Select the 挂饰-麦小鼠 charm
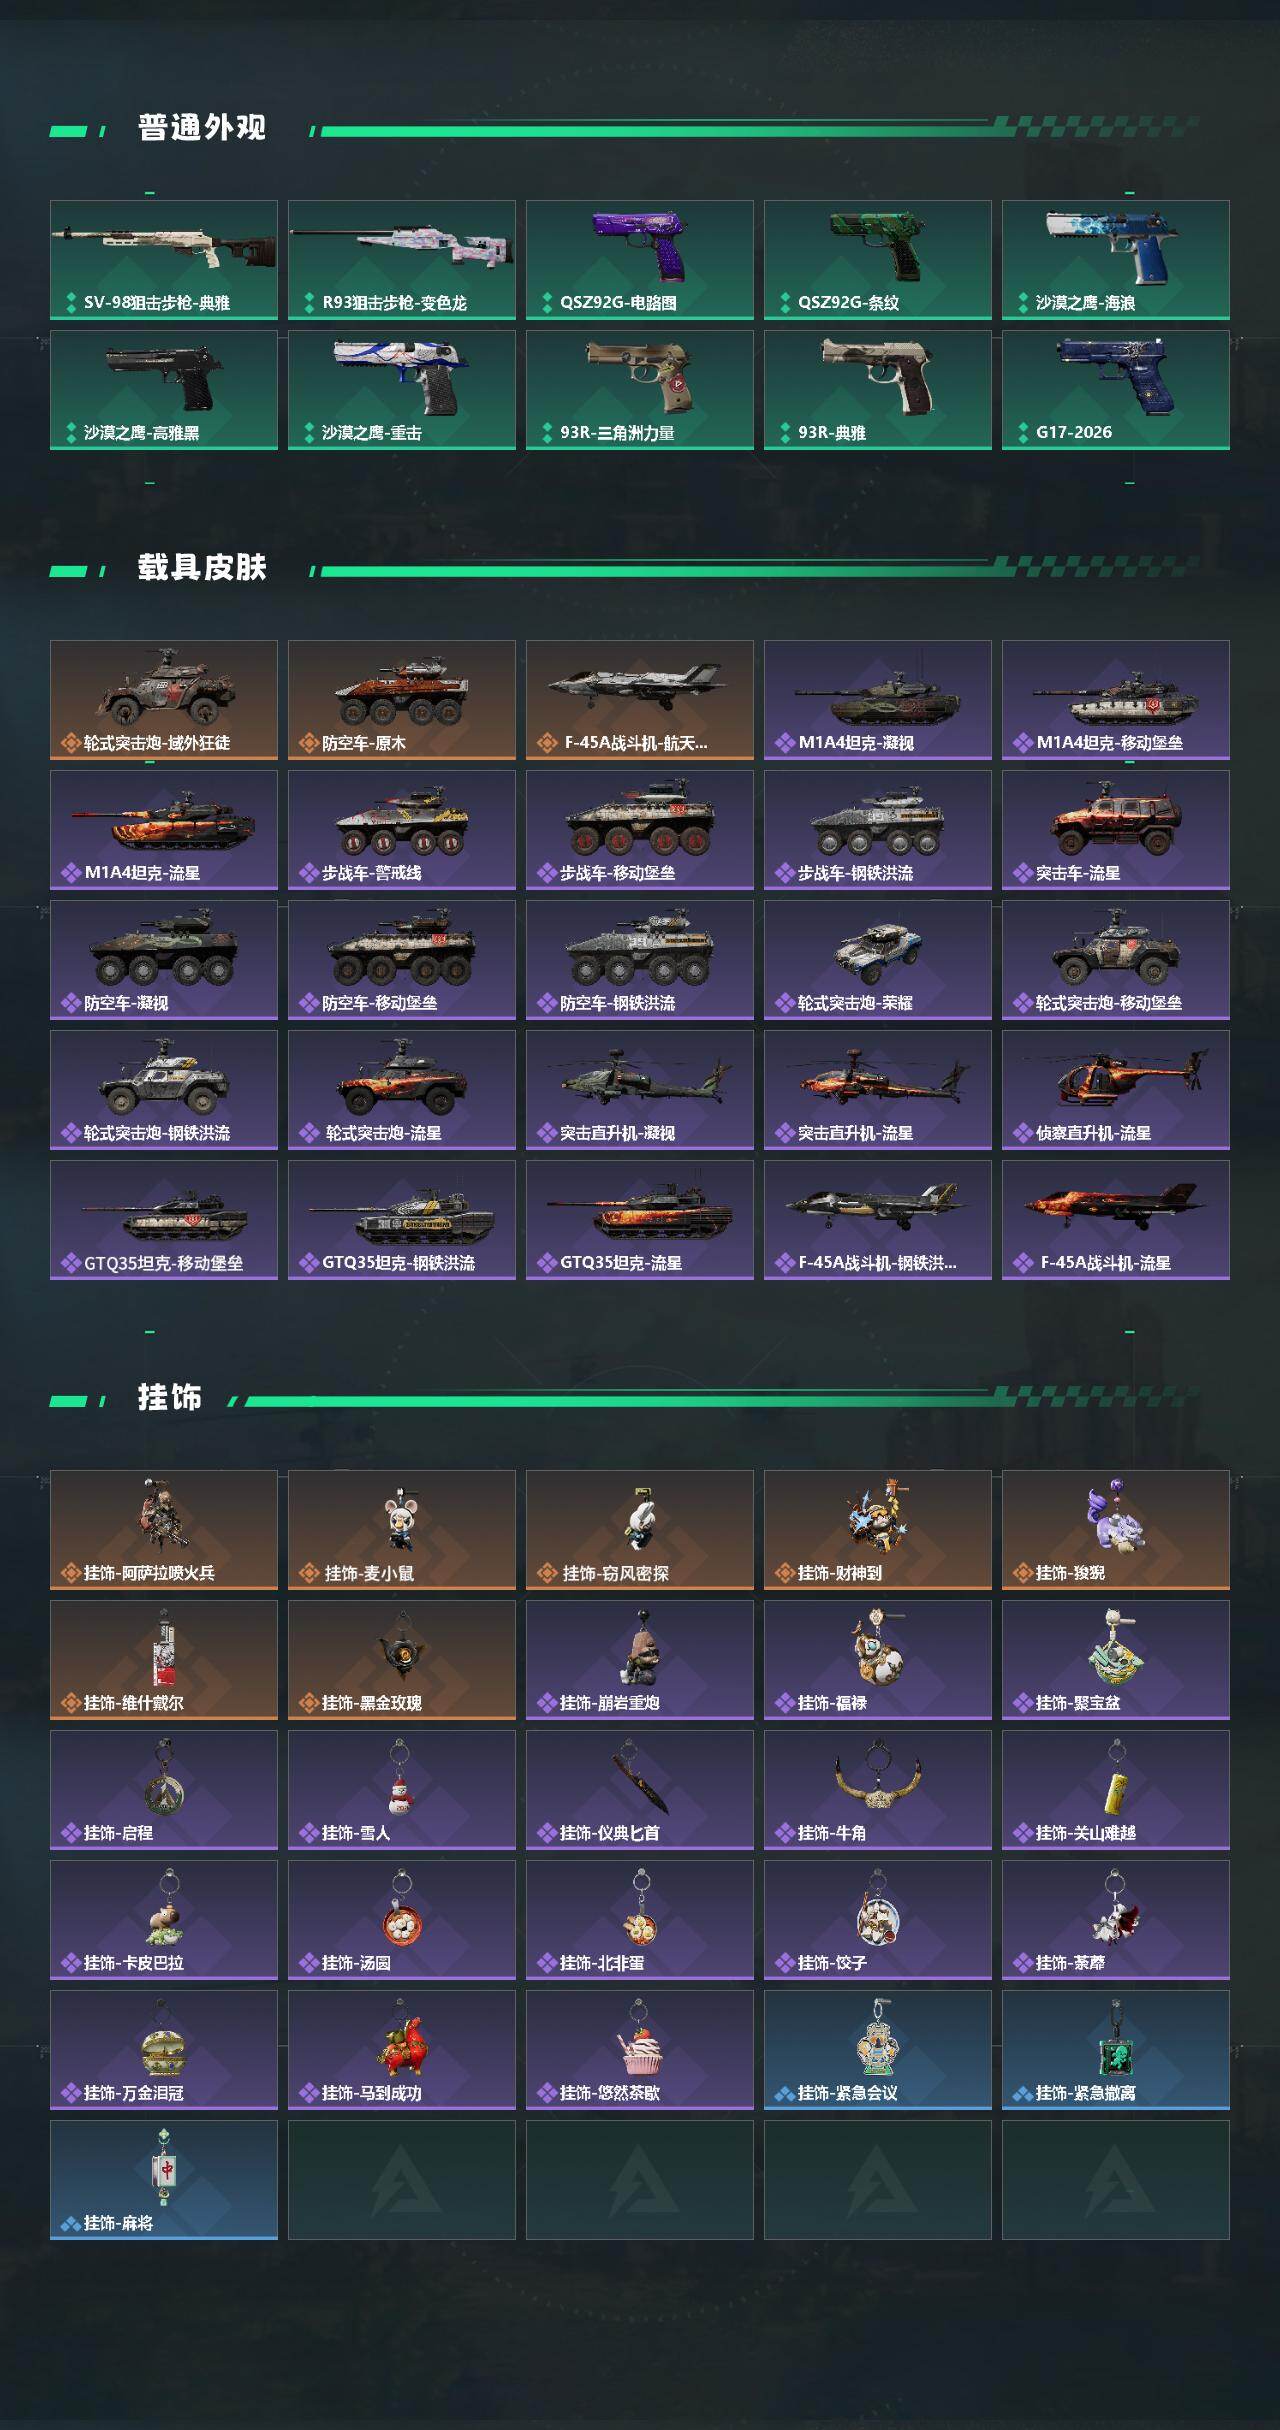 pos(402,1530)
